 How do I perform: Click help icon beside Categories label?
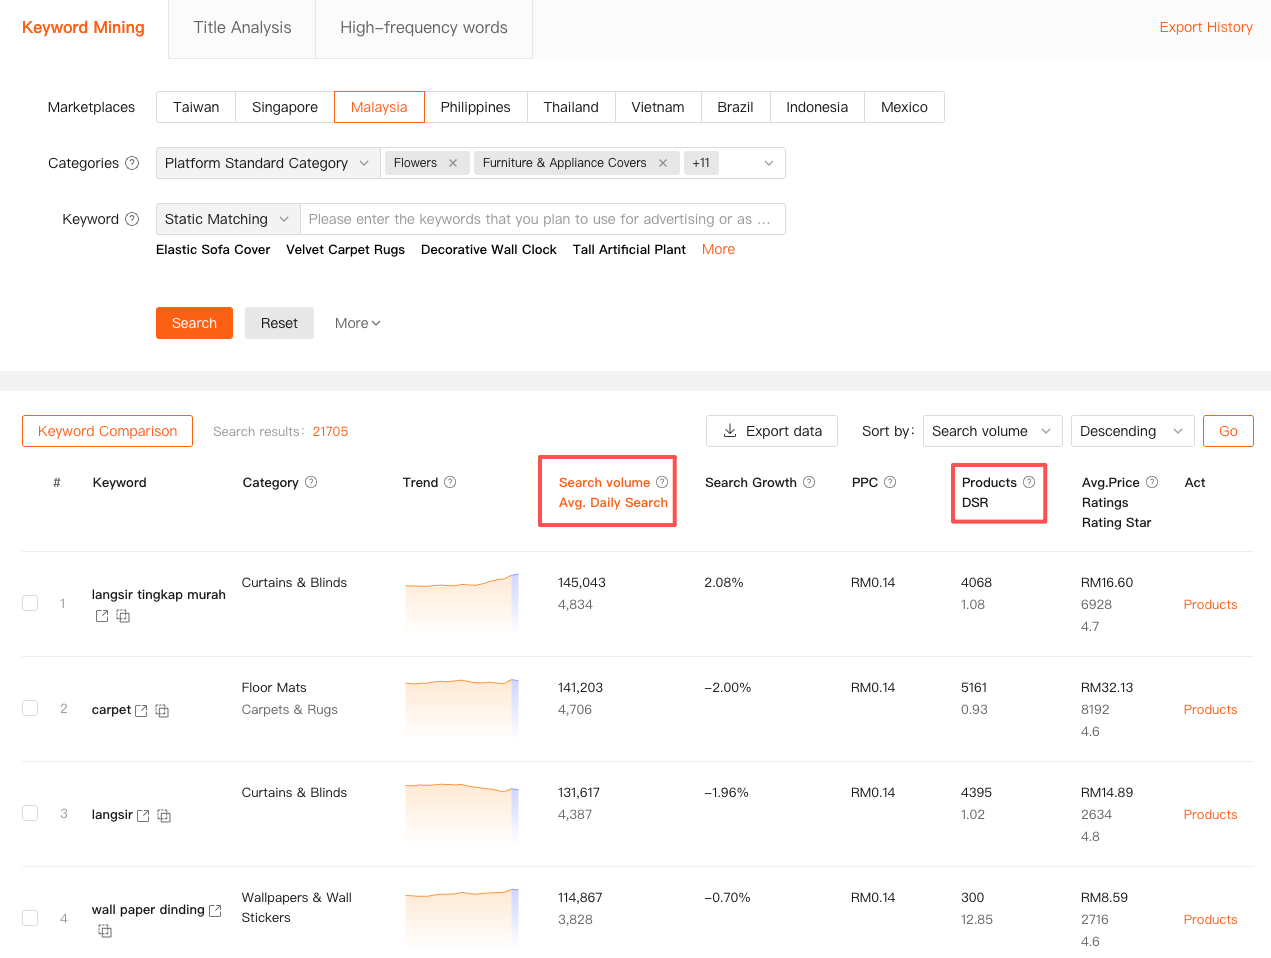tap(132, 163)
